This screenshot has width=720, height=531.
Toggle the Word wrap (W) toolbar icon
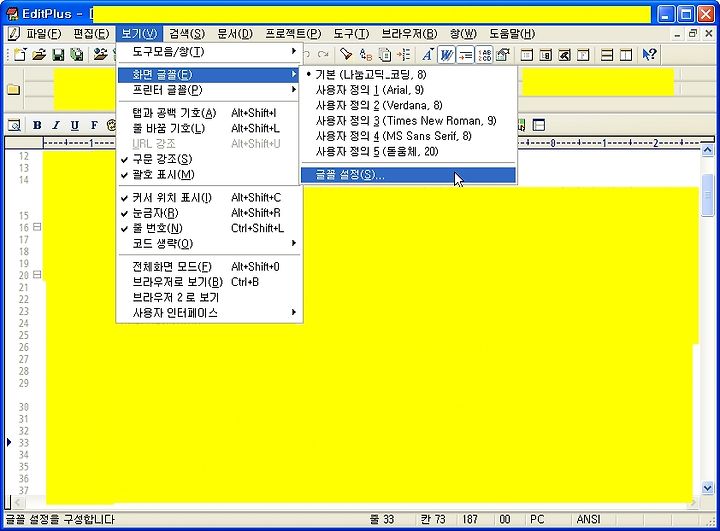coord(446,55)
